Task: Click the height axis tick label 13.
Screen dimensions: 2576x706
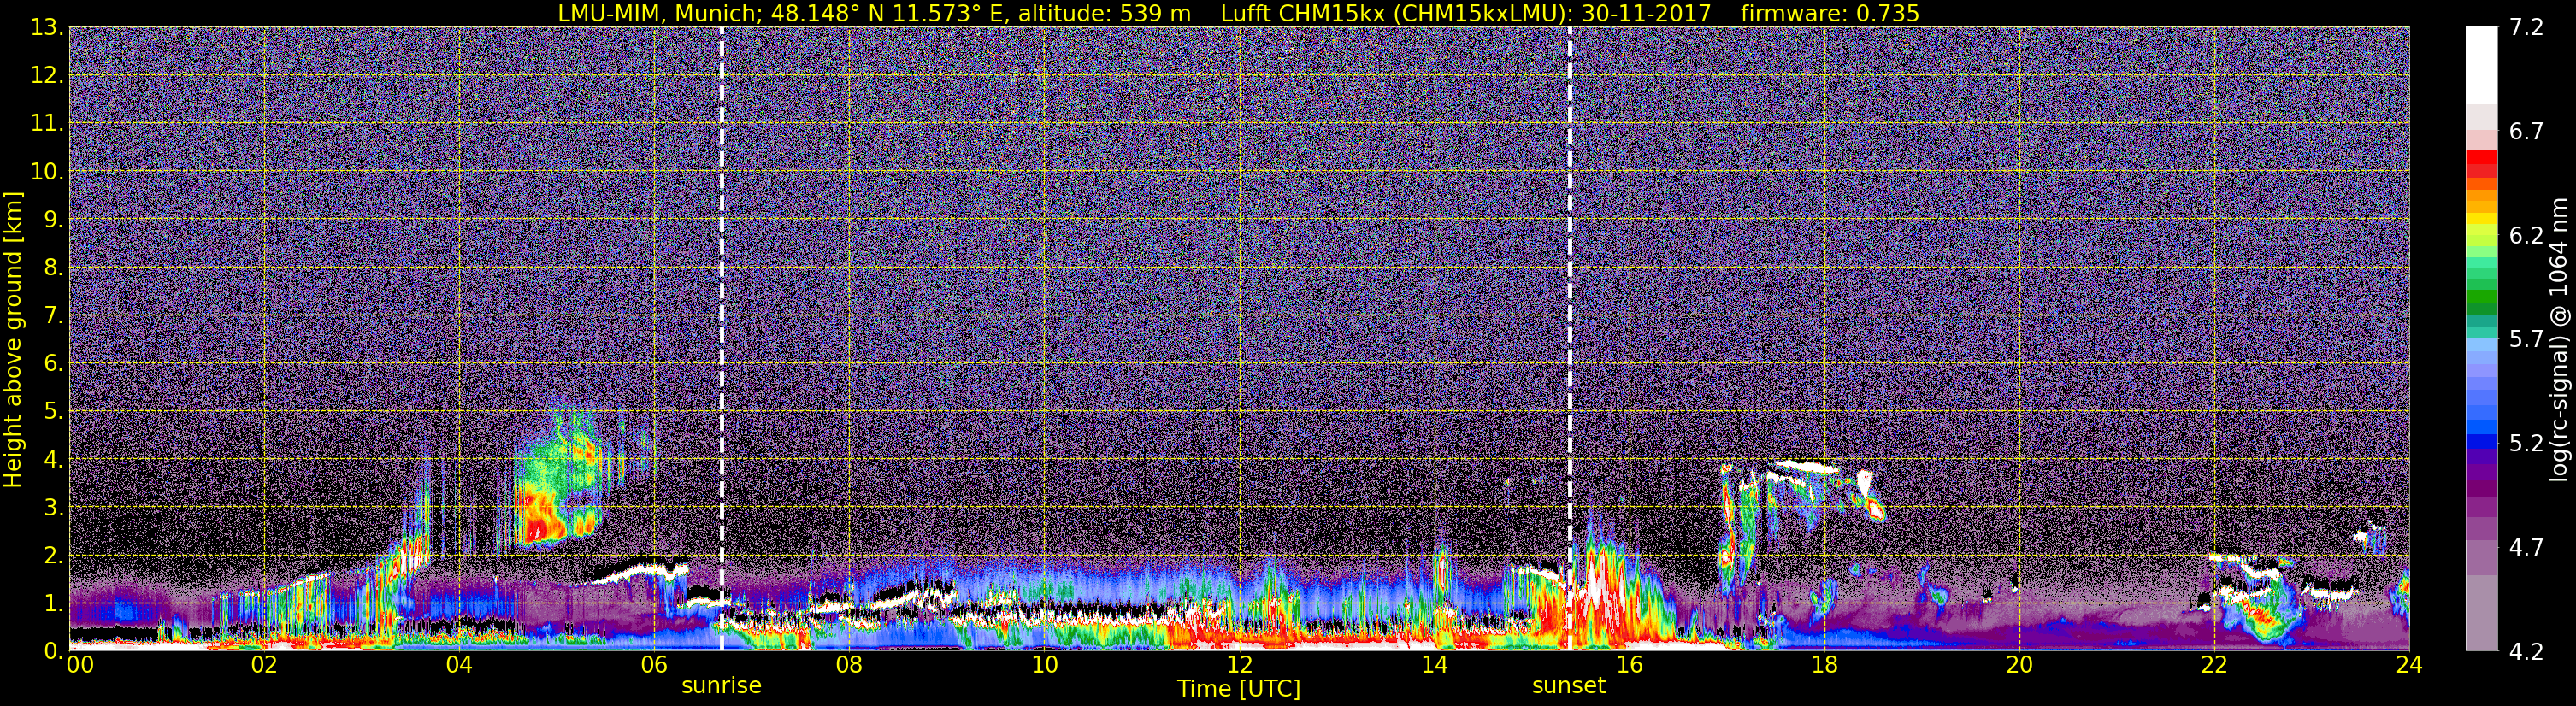Action: pyautogui.click(x=47, y=28)
